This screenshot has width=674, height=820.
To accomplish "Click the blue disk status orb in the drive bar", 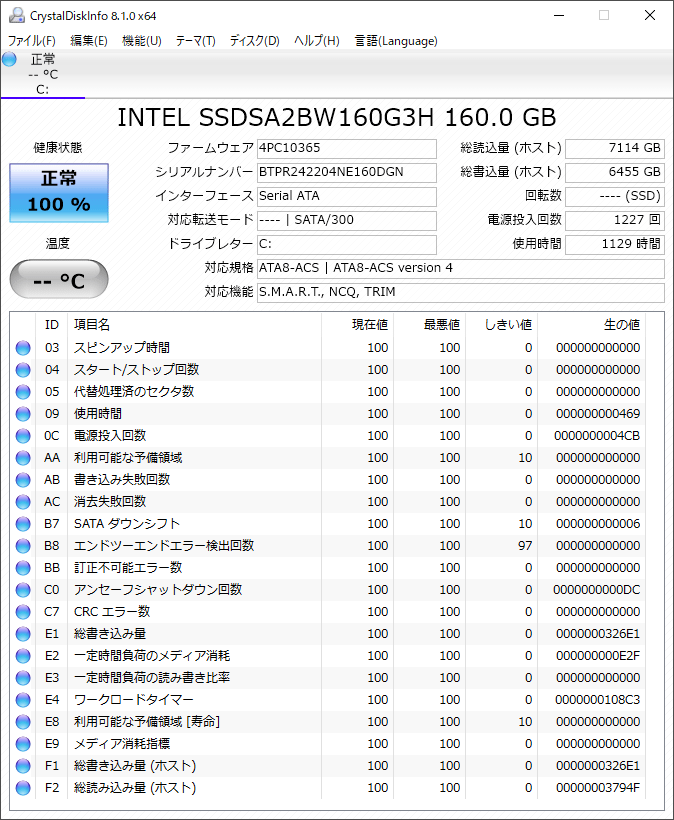I will click(x=9, y=59).
